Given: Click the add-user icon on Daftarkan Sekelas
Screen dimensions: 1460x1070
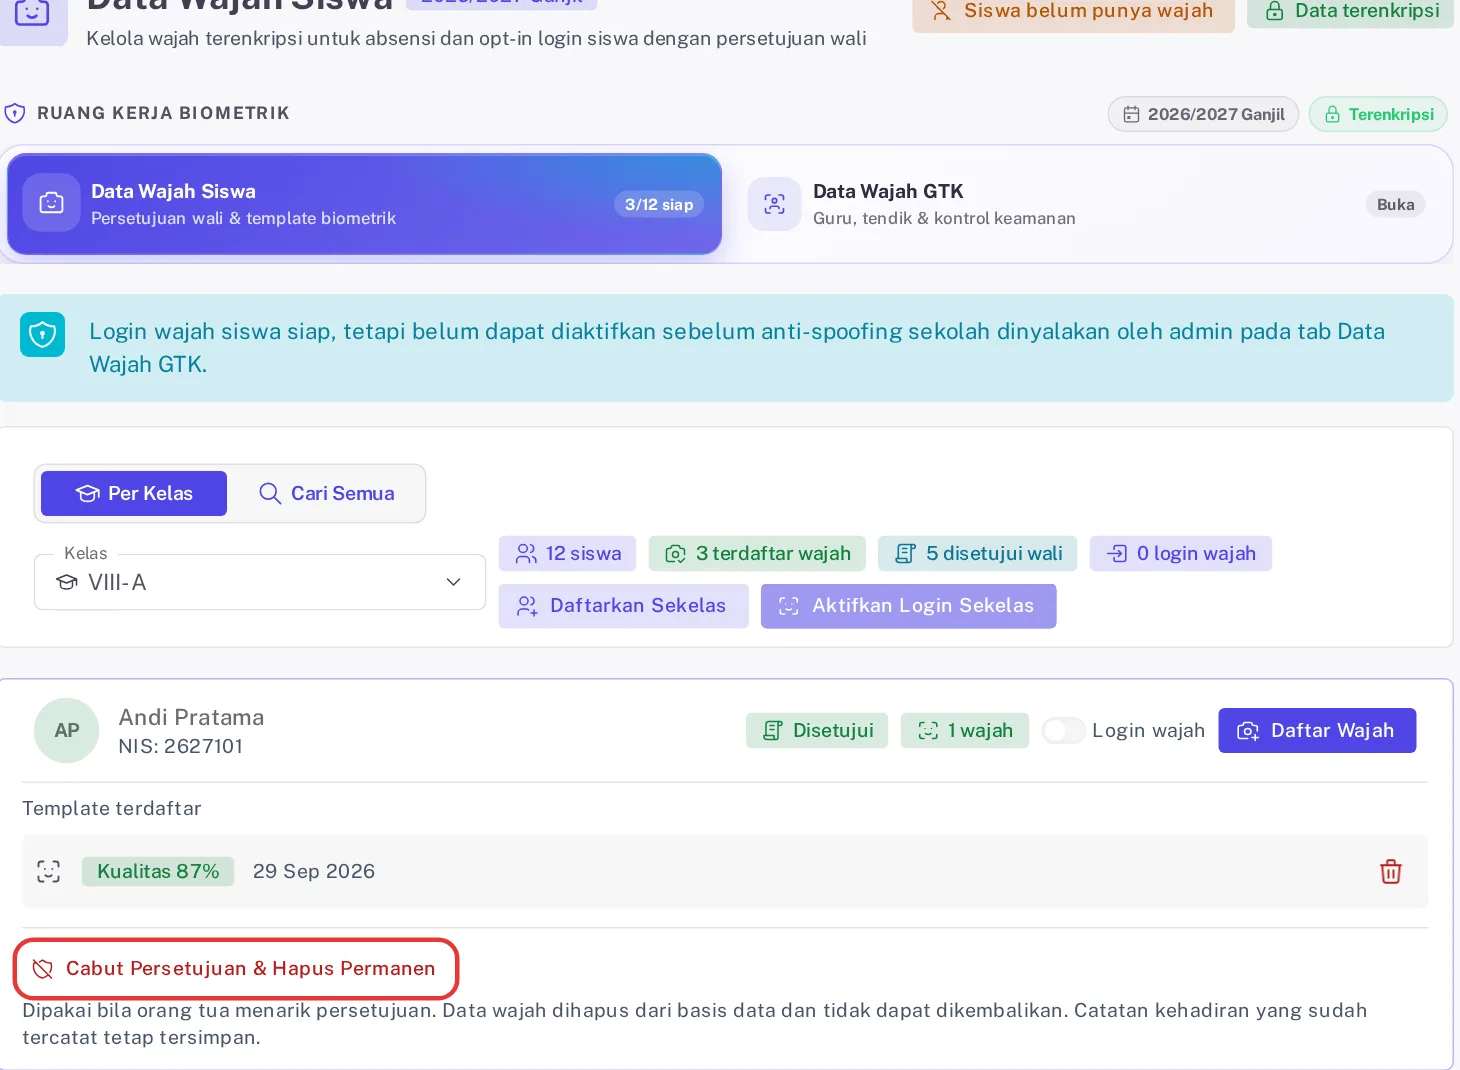Looking at the screenshot, I should coord(527,606).
